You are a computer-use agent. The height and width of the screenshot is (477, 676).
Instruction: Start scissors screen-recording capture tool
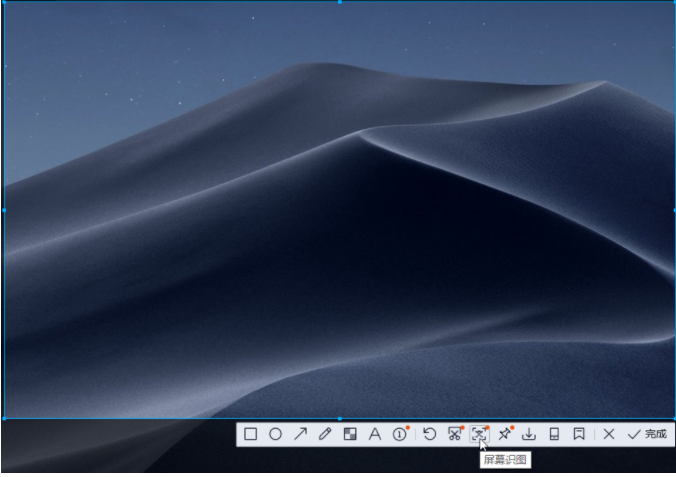coord(454,434)
